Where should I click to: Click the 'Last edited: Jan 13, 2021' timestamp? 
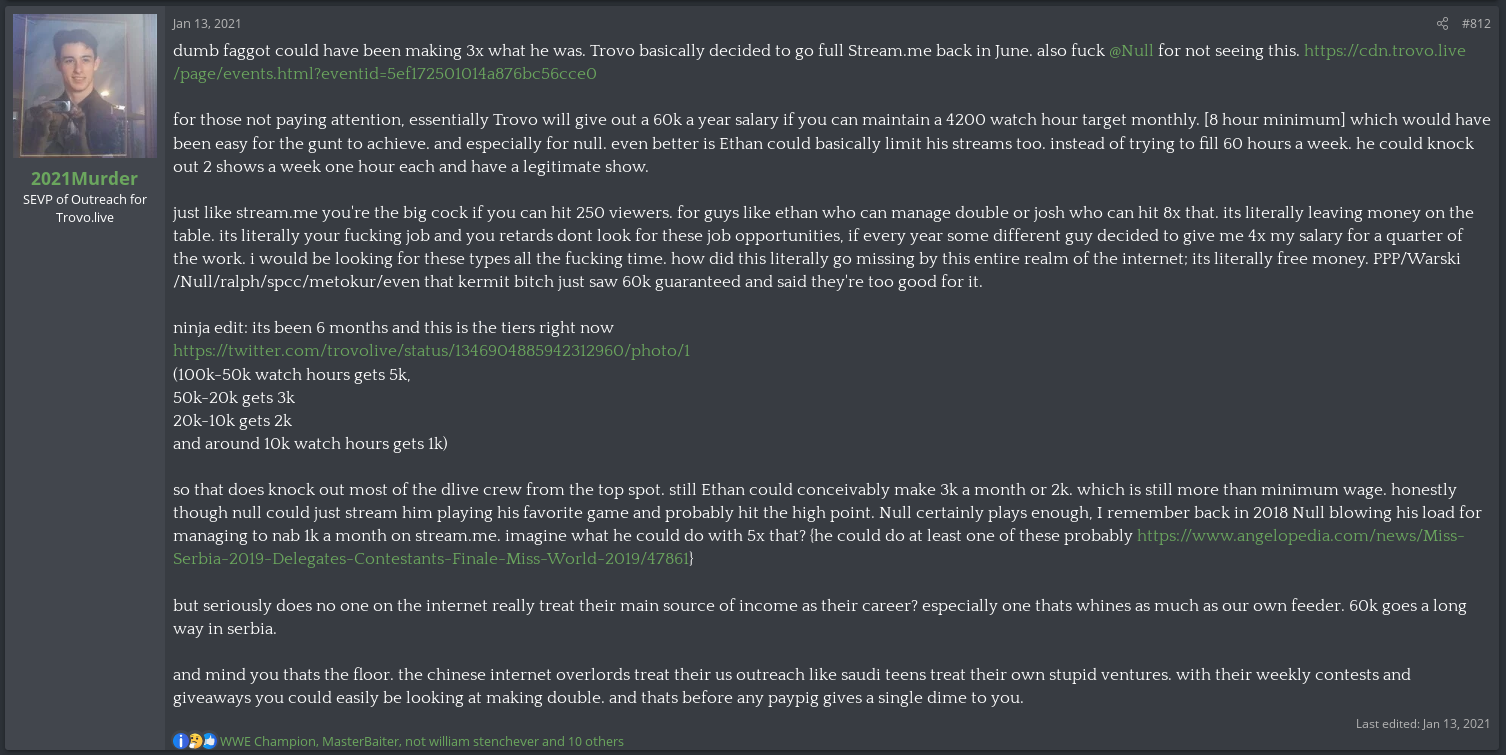1423,723
